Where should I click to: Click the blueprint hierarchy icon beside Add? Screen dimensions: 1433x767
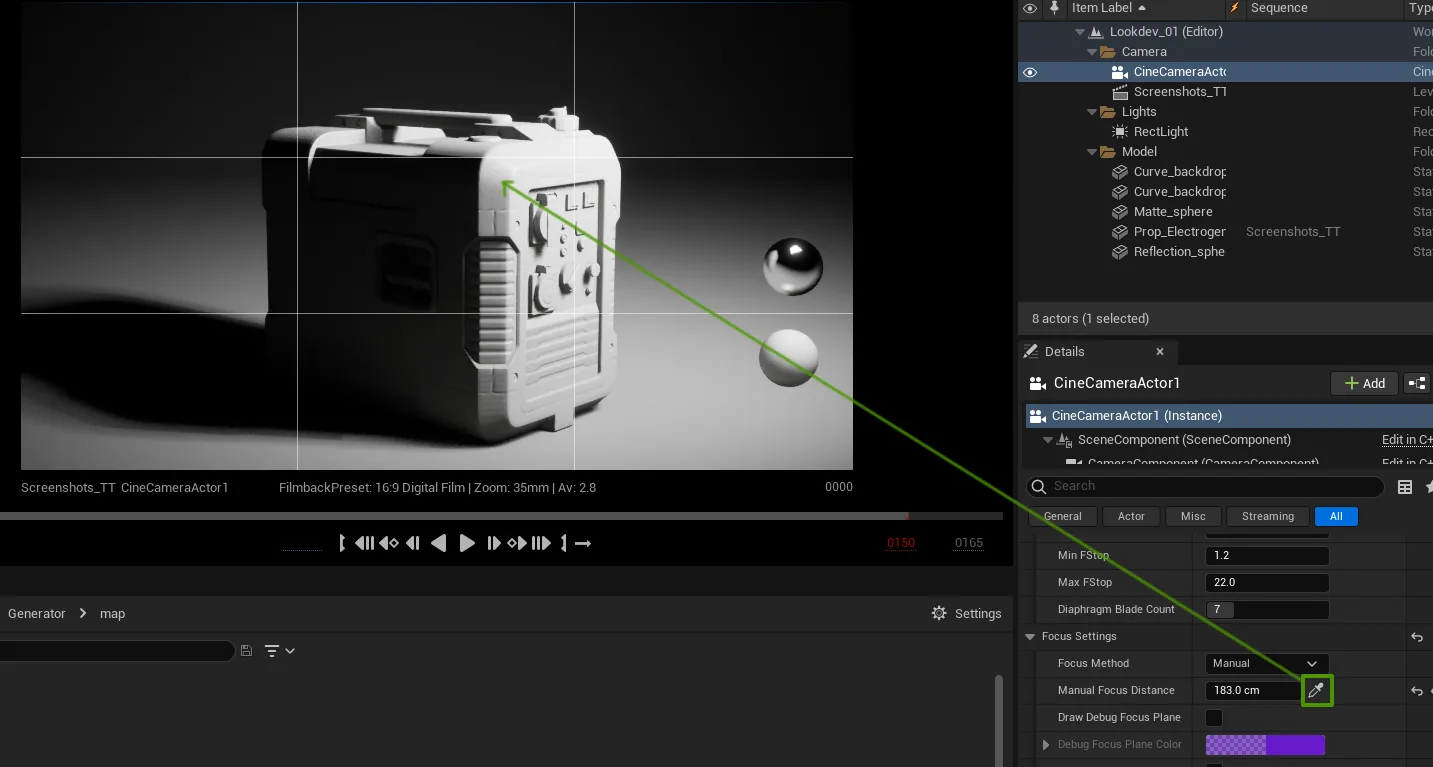coord(1416,383)
